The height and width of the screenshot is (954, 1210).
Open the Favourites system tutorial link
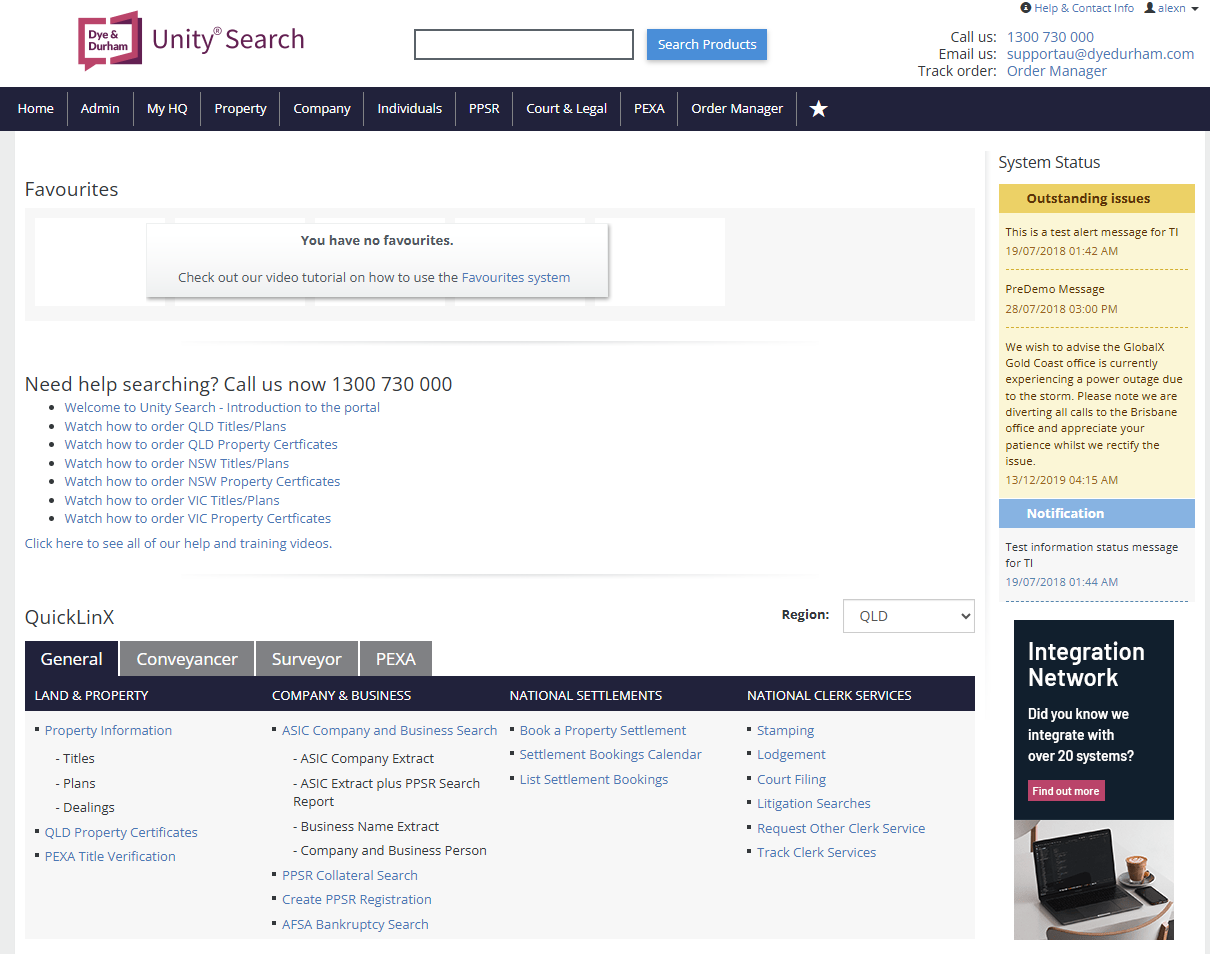[516, 277]
